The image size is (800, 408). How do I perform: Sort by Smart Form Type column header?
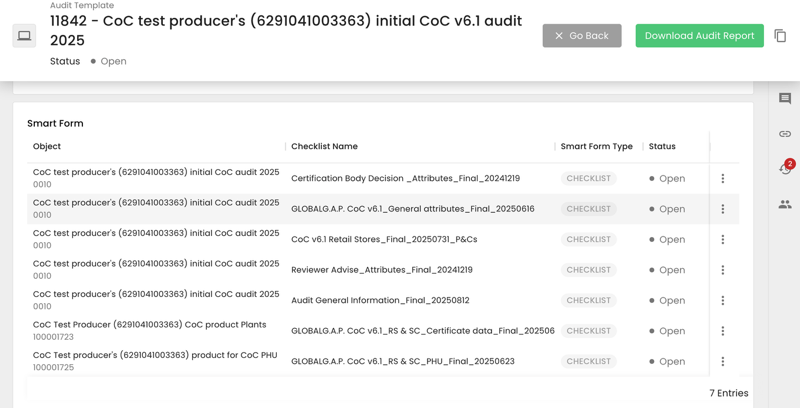click(x=596, y=147)
